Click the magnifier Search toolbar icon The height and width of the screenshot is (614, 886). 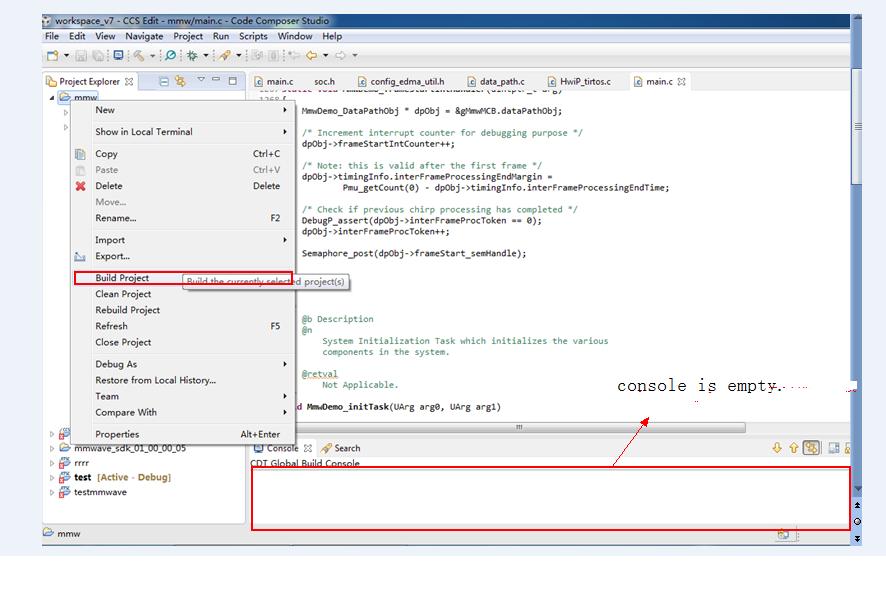point(170,55)
